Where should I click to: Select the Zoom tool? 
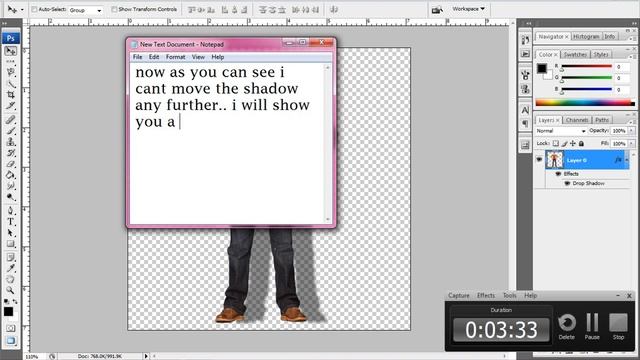(11, 290)
